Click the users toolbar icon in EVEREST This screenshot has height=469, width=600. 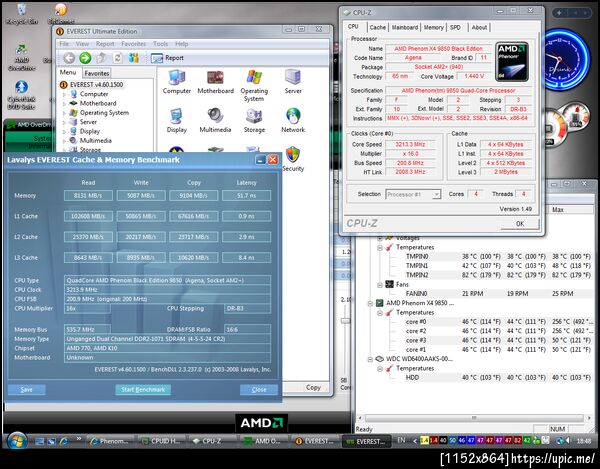click(134, 58)
